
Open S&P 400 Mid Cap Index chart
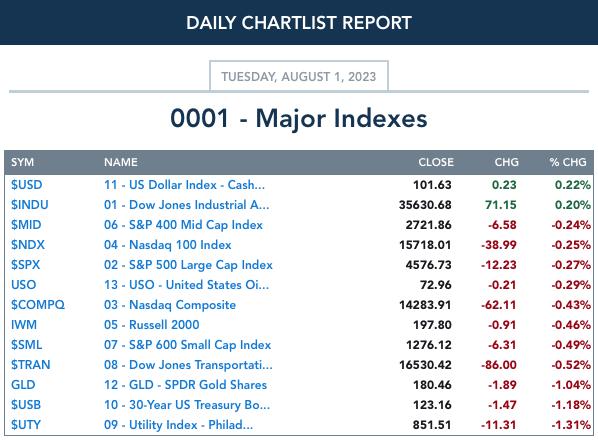click(183, 225)
